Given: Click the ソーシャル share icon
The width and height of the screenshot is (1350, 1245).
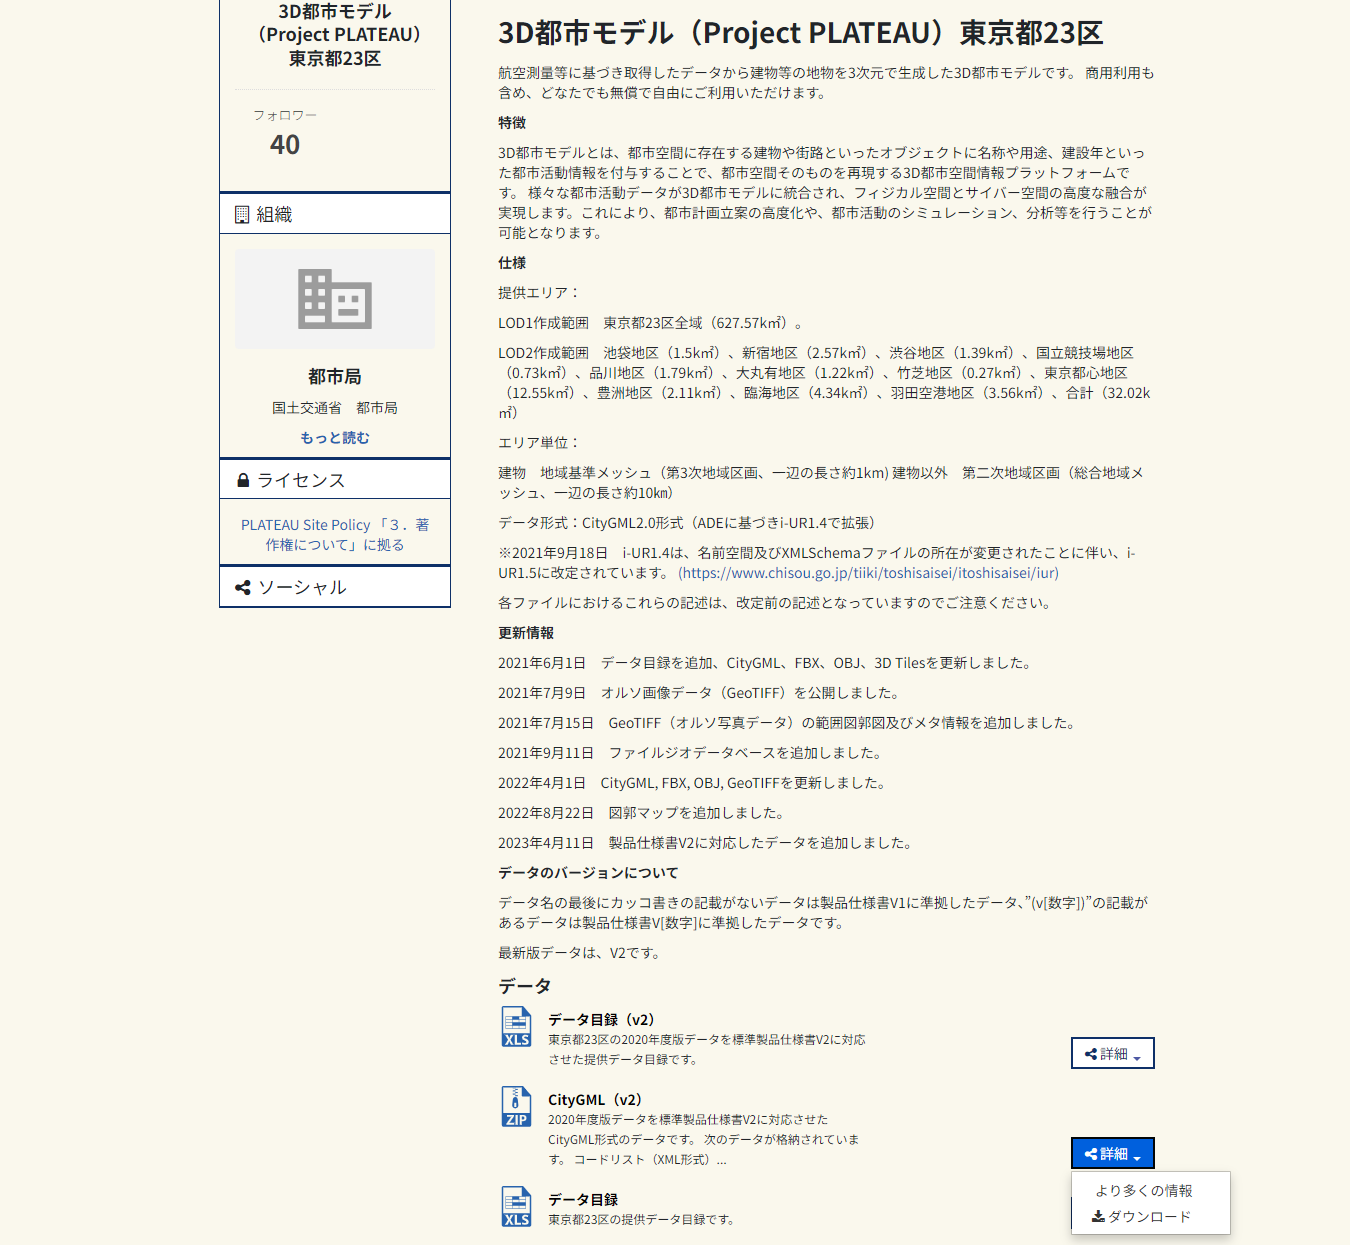Looking at the screenshot, I should (243, 587).
